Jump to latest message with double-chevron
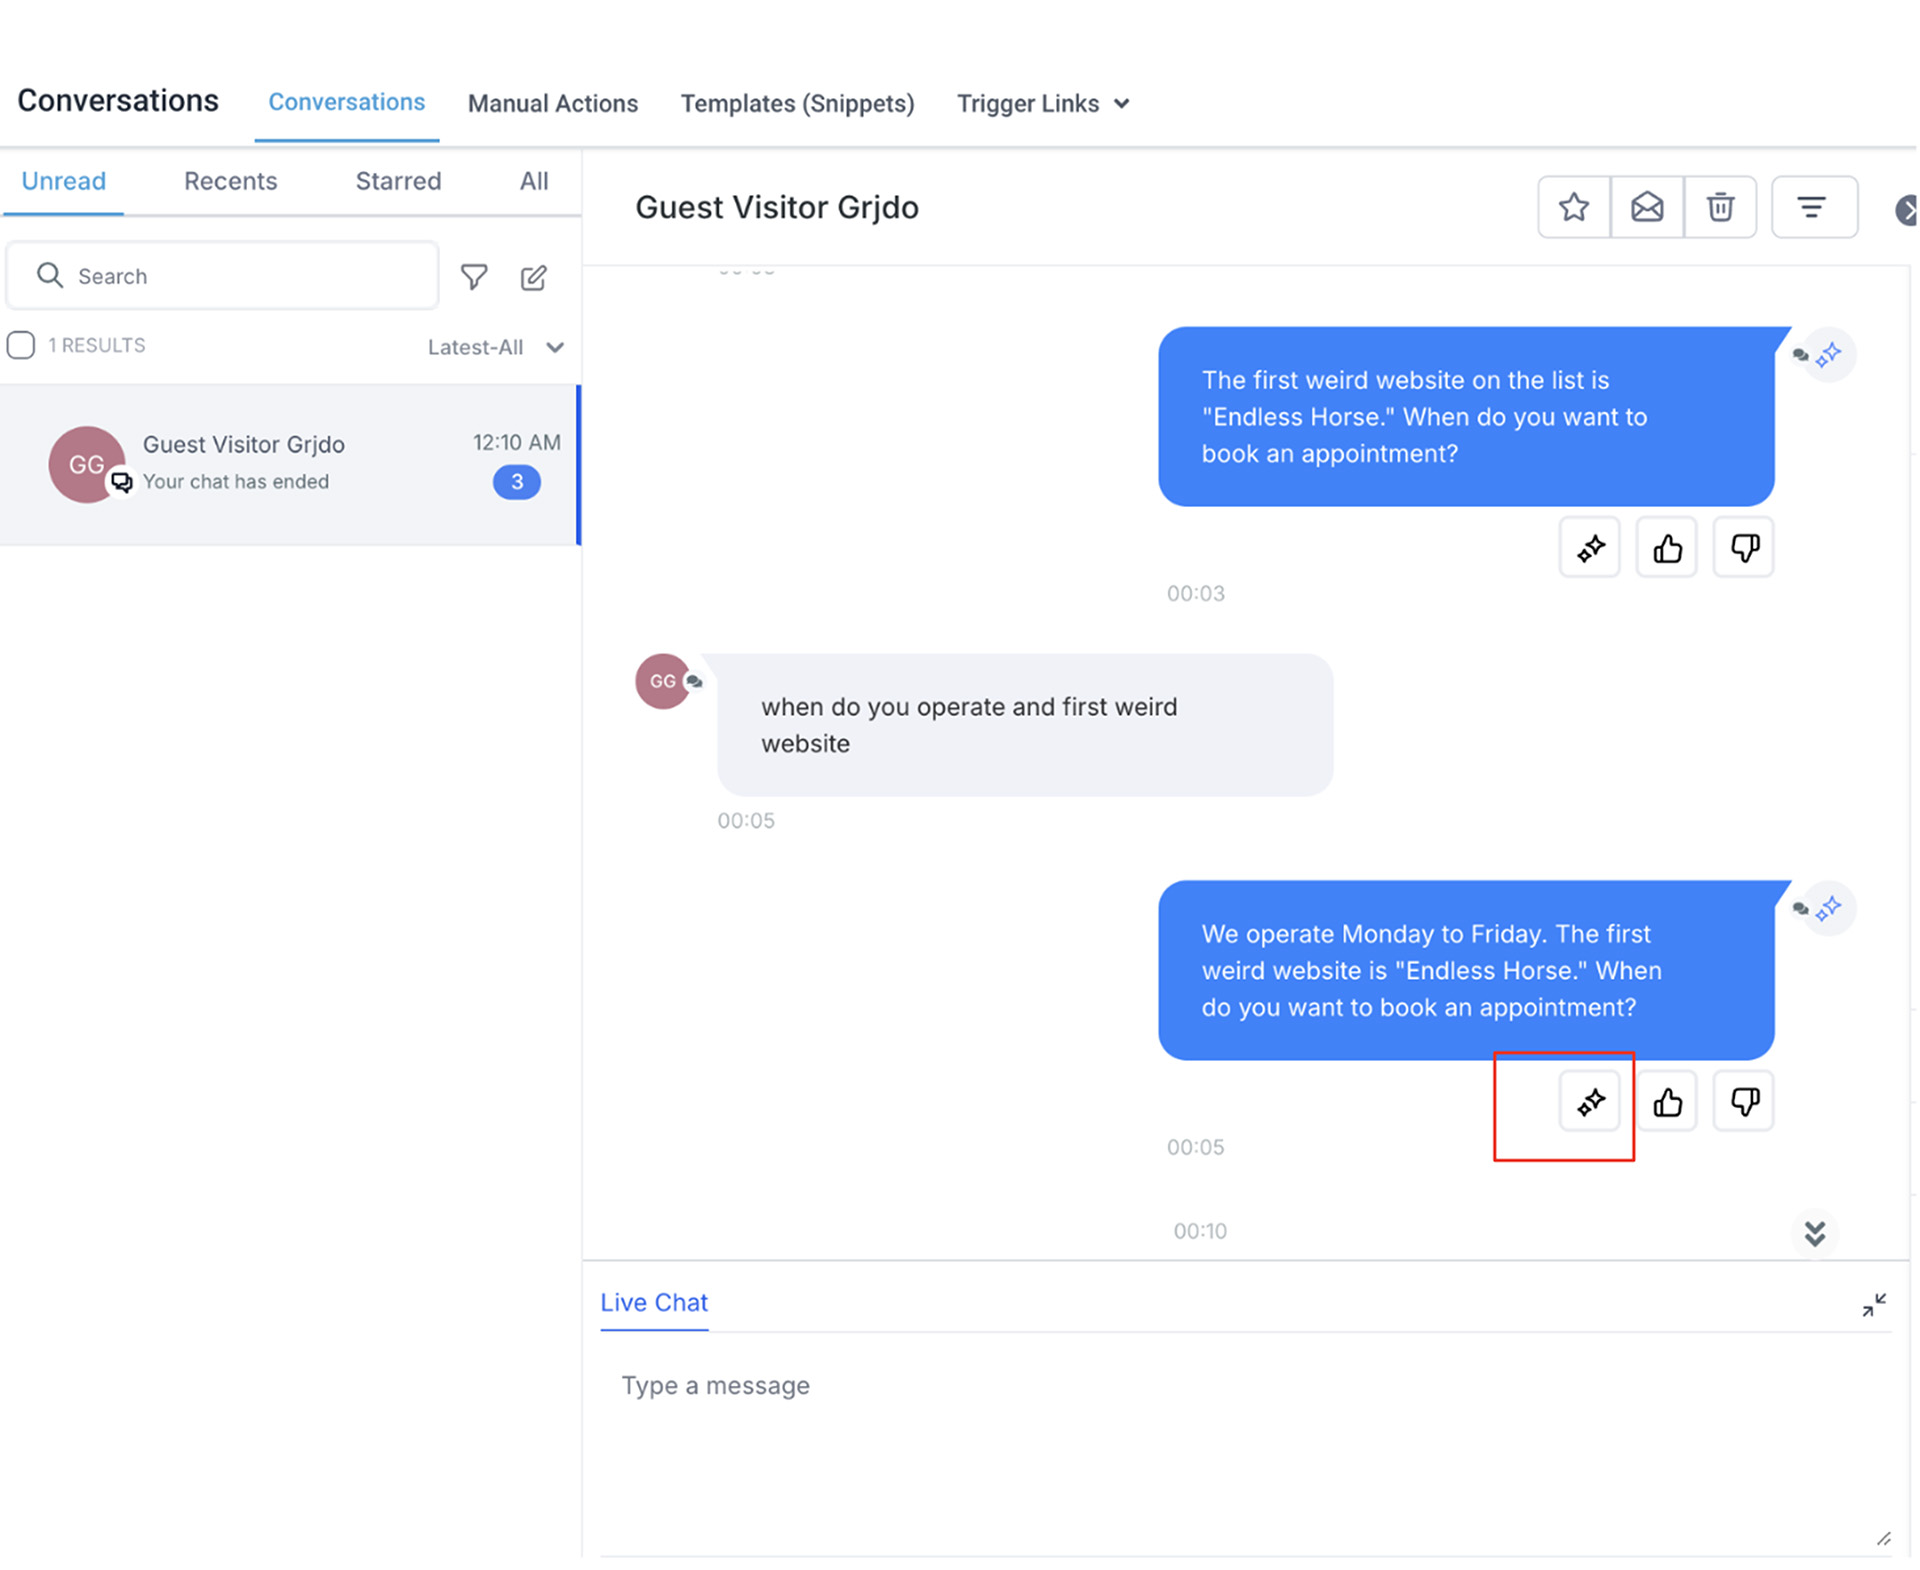Image resolution: width=1920 pixels, height=1570 pixels. [x=1815, y=1232]
